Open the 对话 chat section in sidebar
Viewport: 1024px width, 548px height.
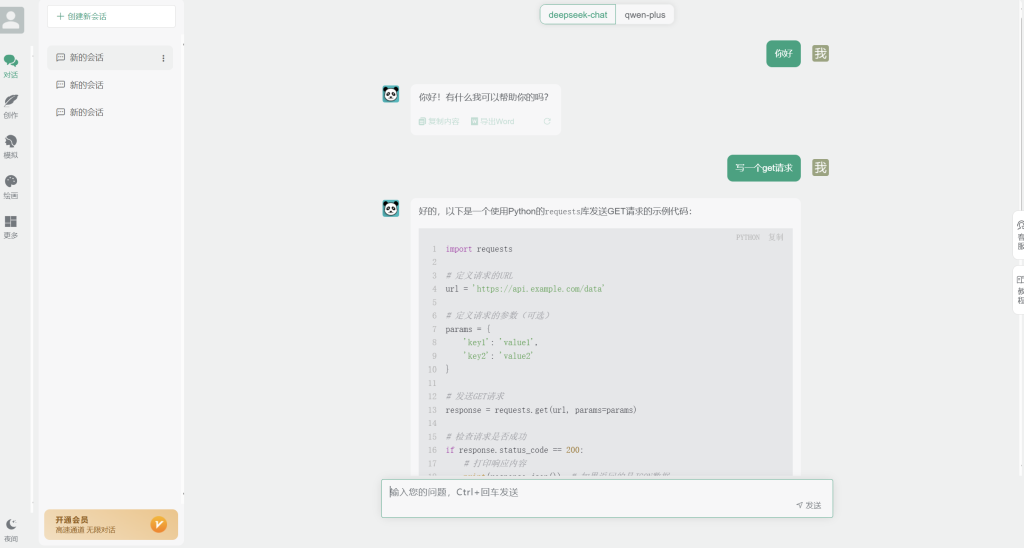pos(11,66)
